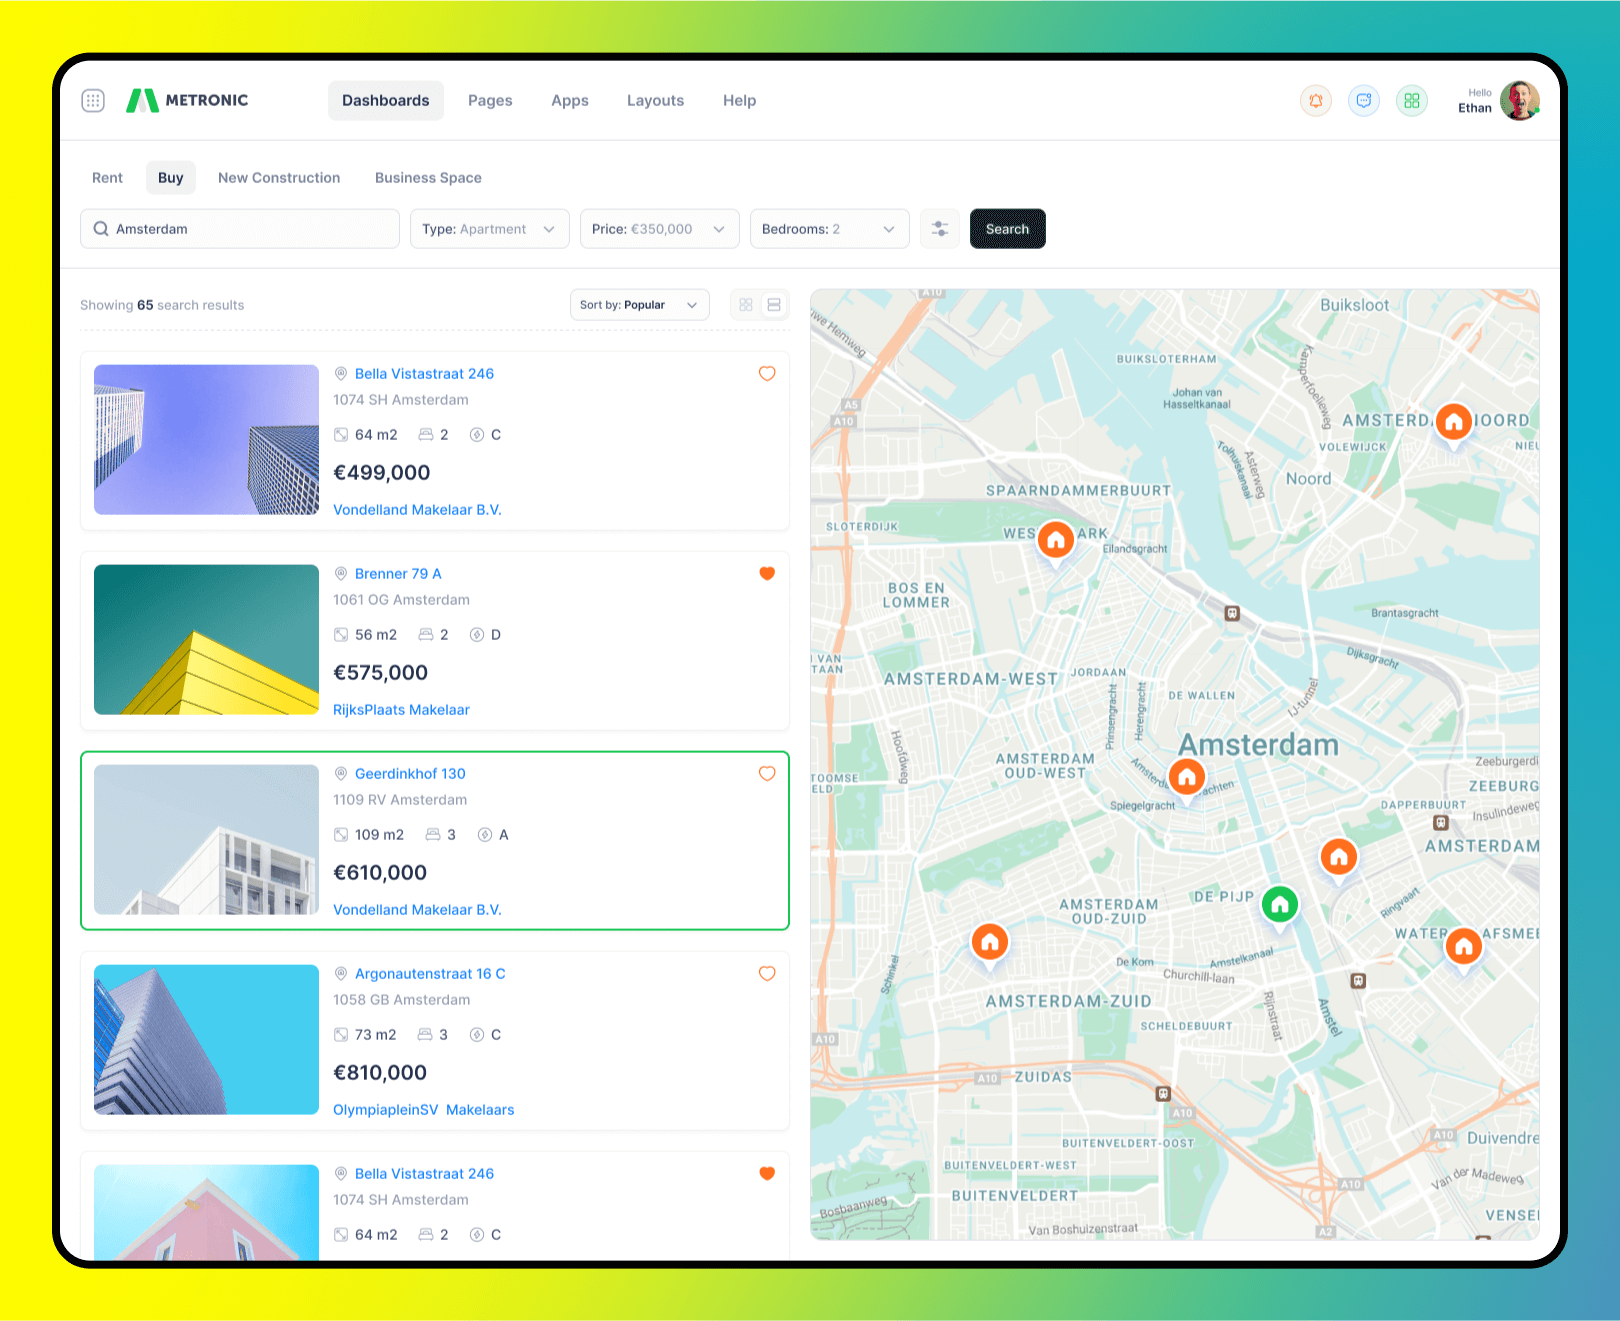Open the notifications bell icon
Image resolution: width=1620 pixels, height=1321 pixels.
coord(1316,100)
